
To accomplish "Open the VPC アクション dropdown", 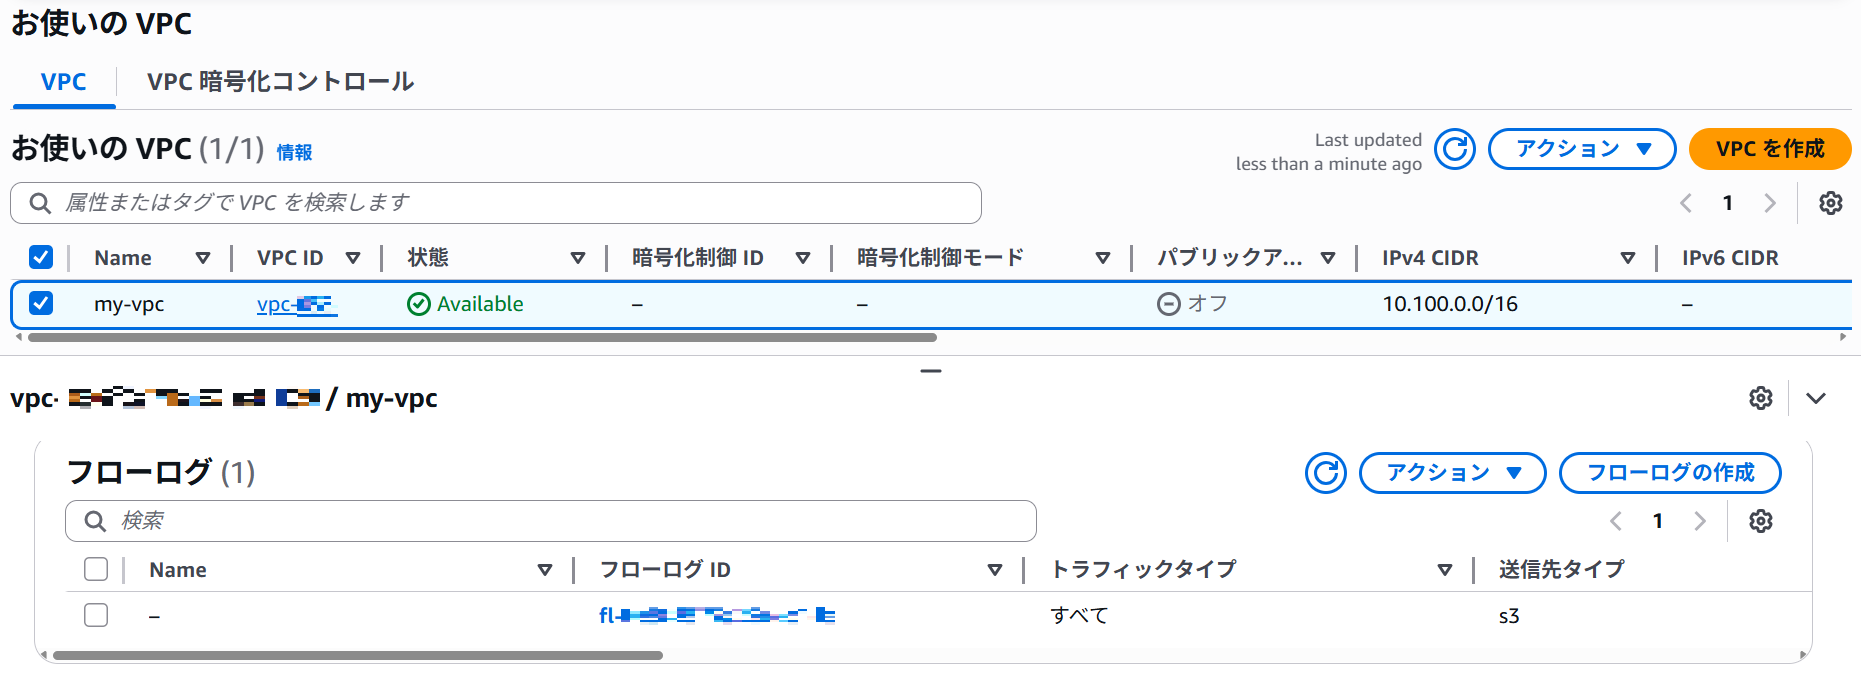I will 1581,149.
